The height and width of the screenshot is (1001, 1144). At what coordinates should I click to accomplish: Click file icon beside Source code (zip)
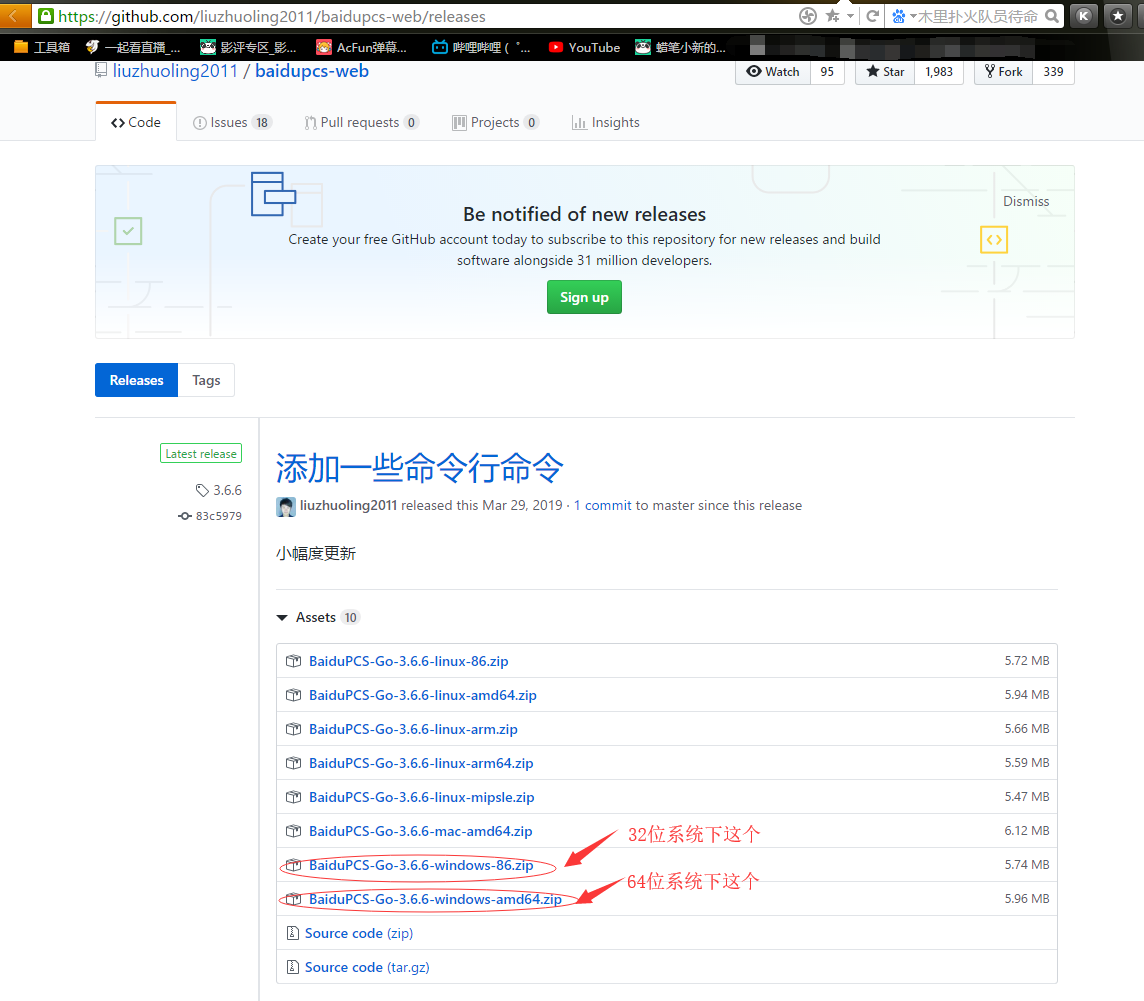pos(293,933)
